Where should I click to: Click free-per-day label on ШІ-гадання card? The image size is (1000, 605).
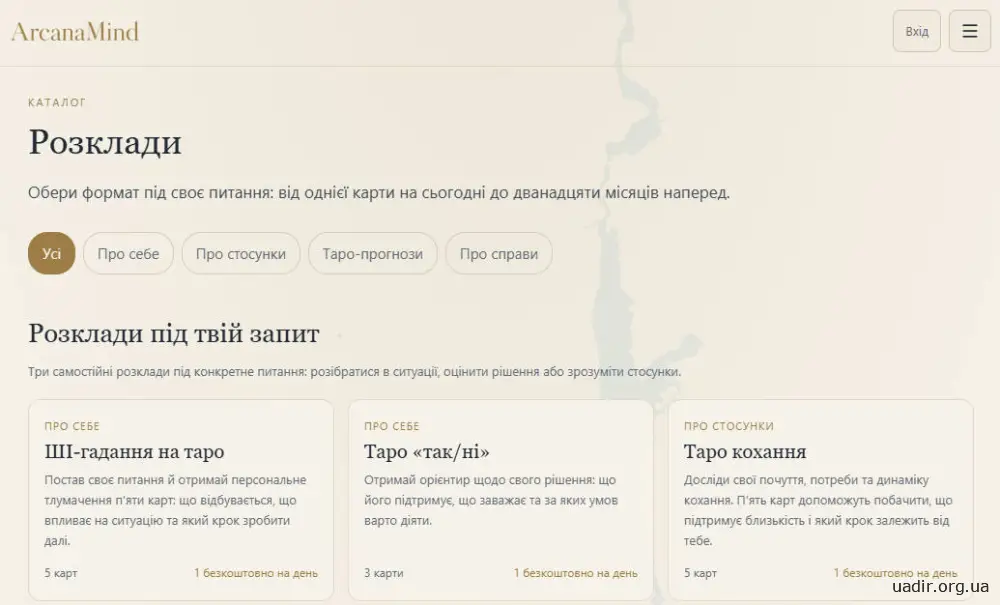(x=256, y=572)
